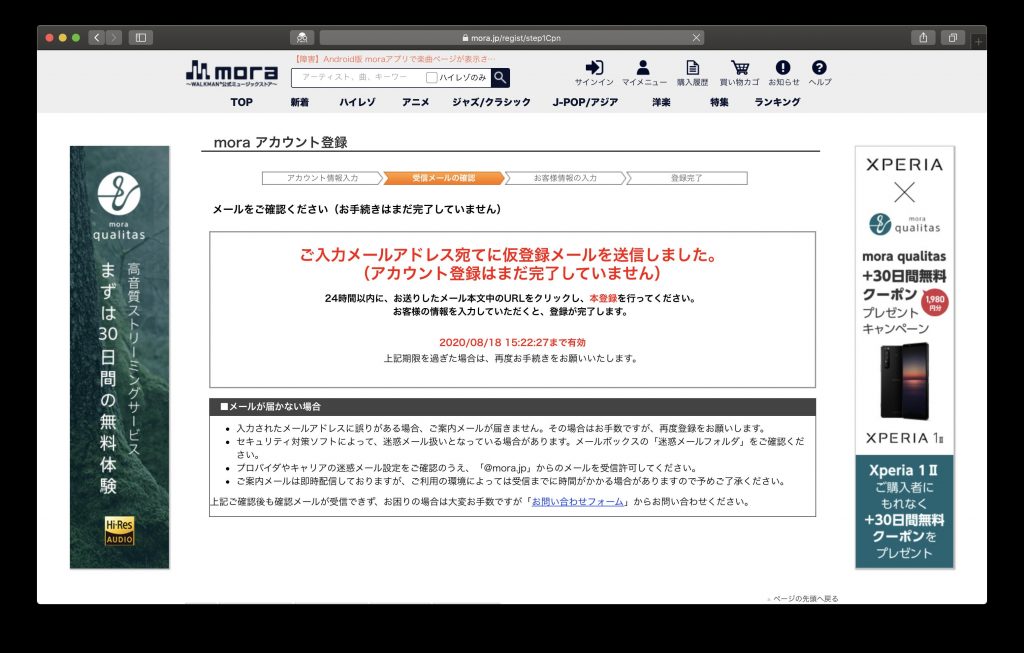The image size is (1024, 653).
Task: Click the 登録完了 step
Action: coord(686,178)
